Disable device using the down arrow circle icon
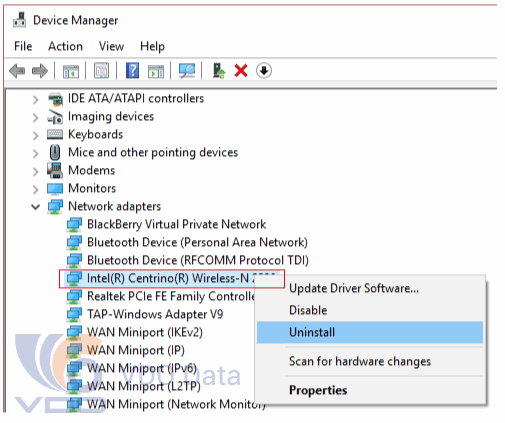505x423 pixels. (264, 71)
